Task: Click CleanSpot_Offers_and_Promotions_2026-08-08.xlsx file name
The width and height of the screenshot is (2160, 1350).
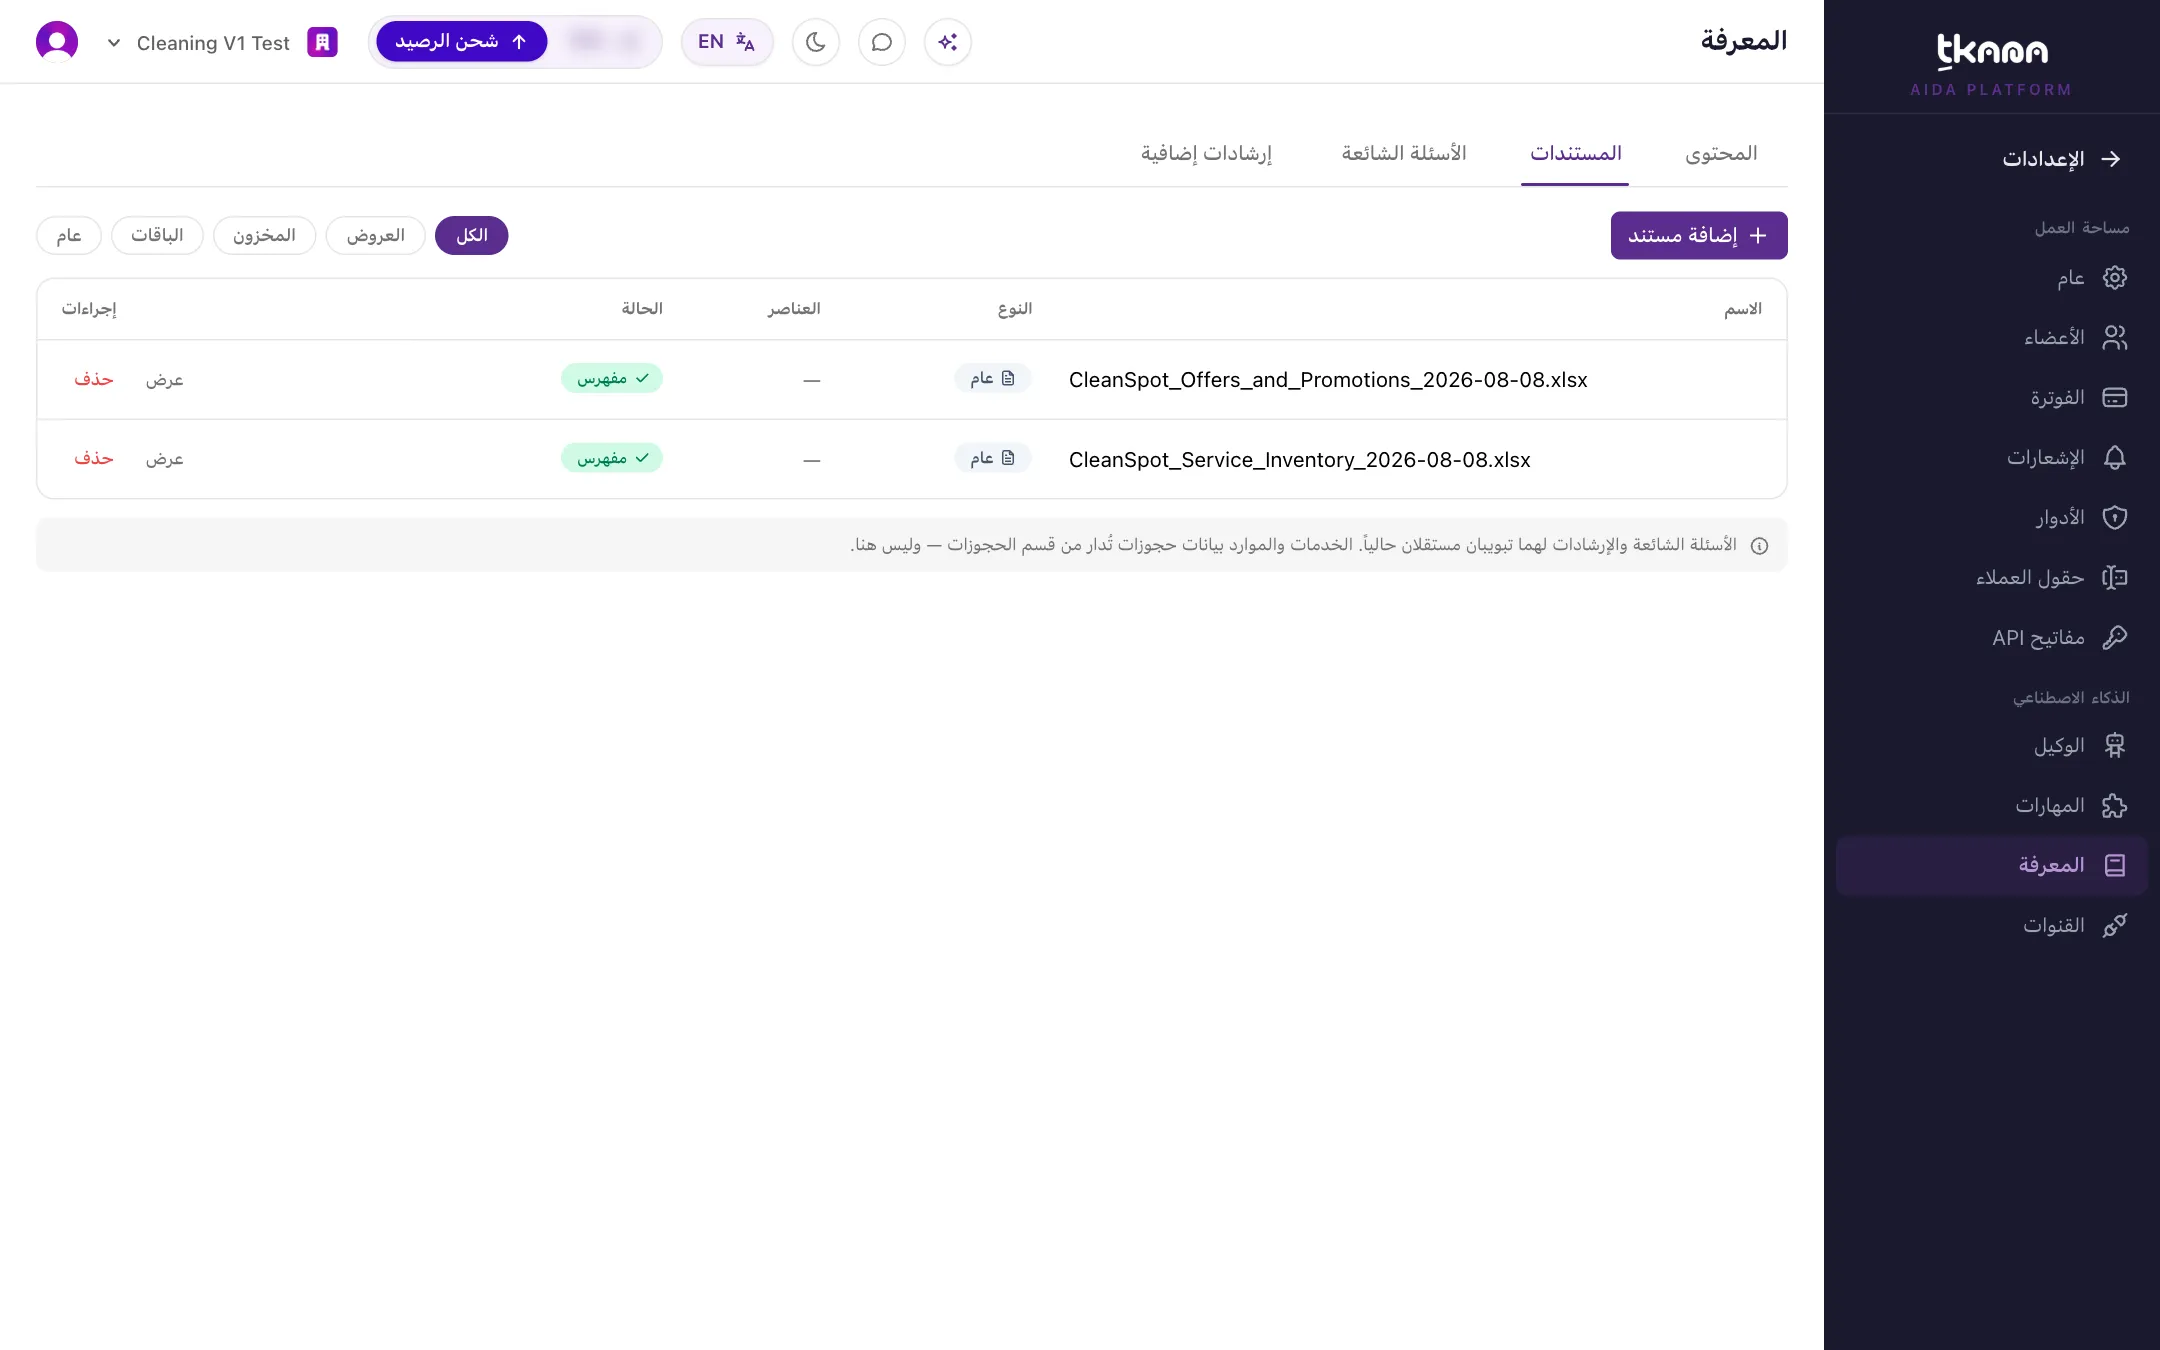Action: point(1328,380)
